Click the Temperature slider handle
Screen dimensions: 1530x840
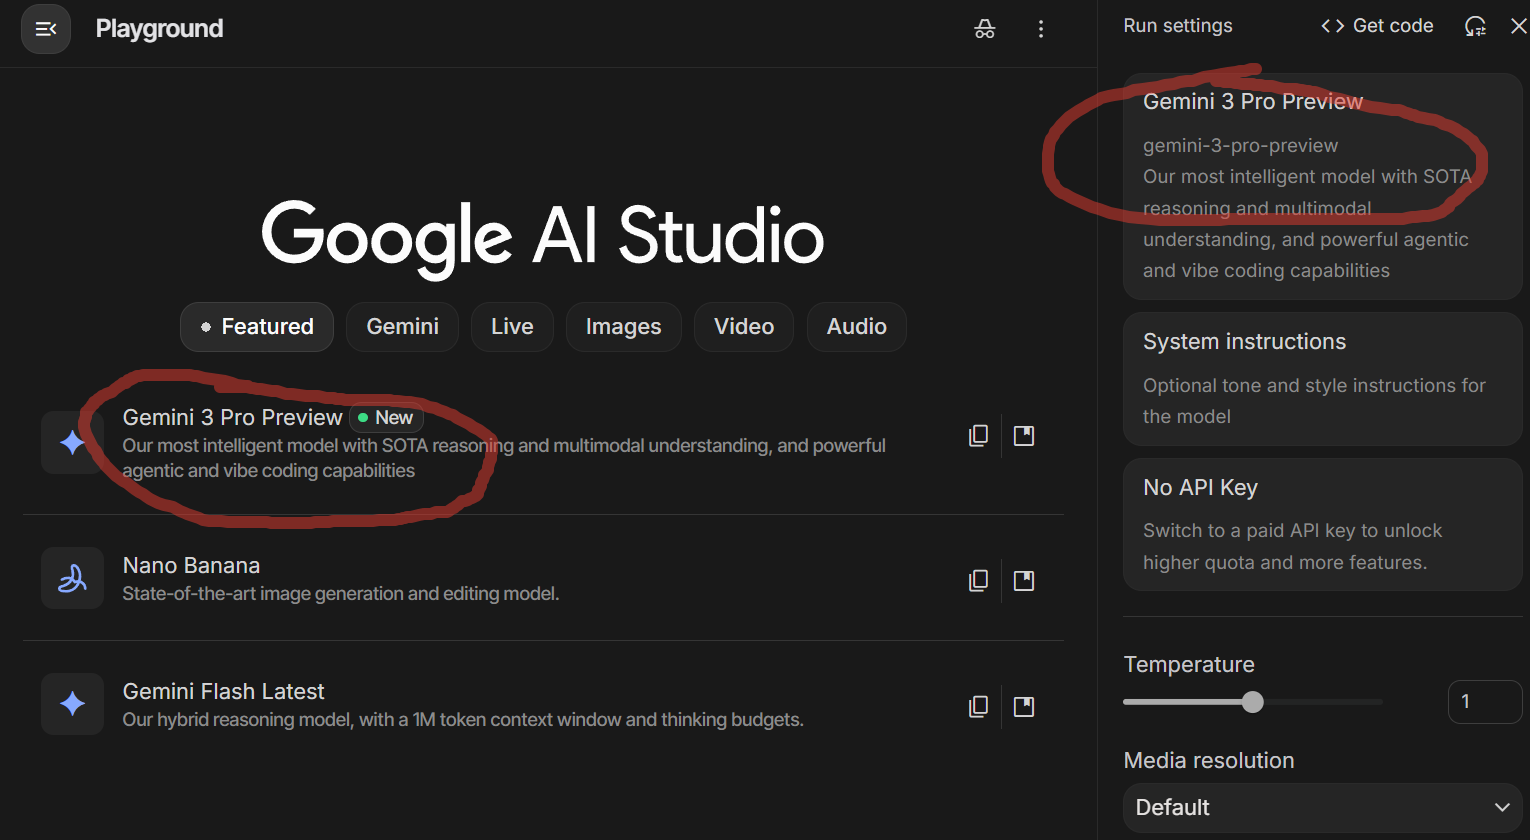coord(1252,702)
